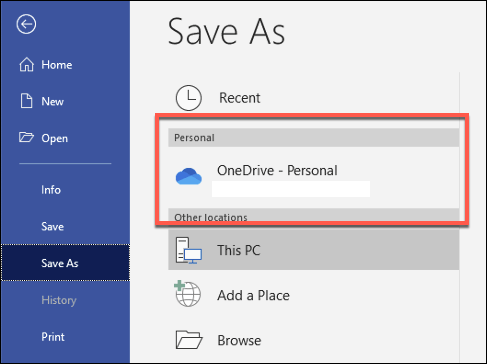Click the This PC computer icon
Screen dimensions: 487x364
[x=189, y=250]
